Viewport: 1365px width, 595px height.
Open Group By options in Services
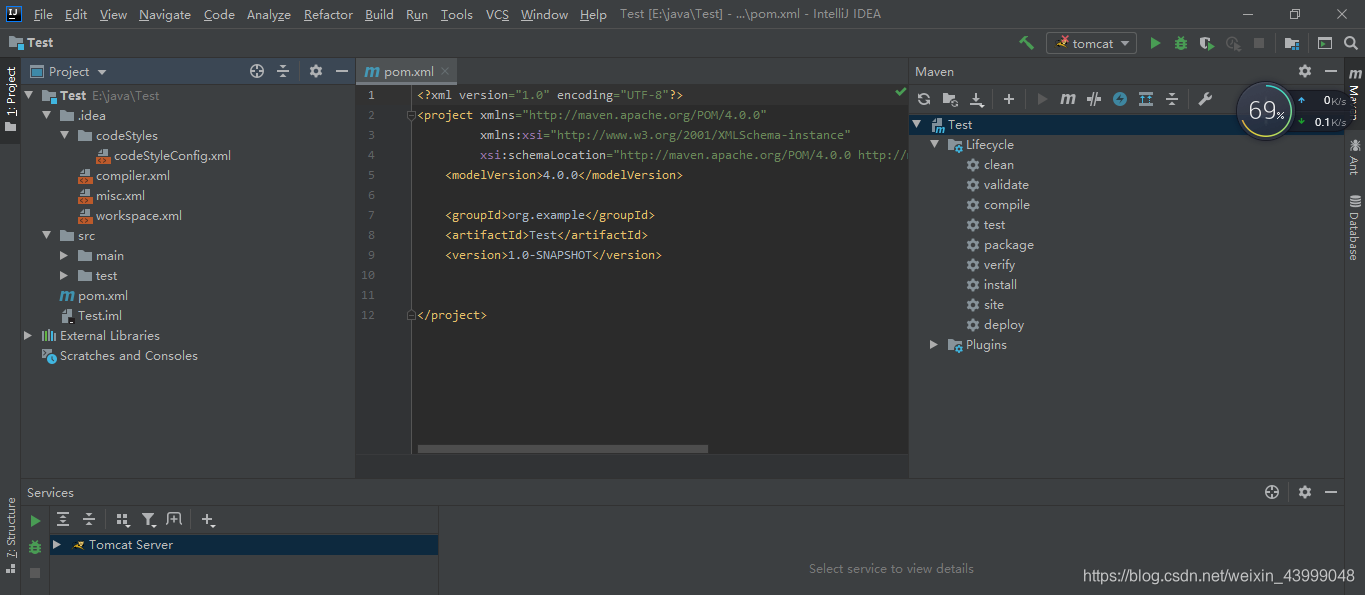123,519
